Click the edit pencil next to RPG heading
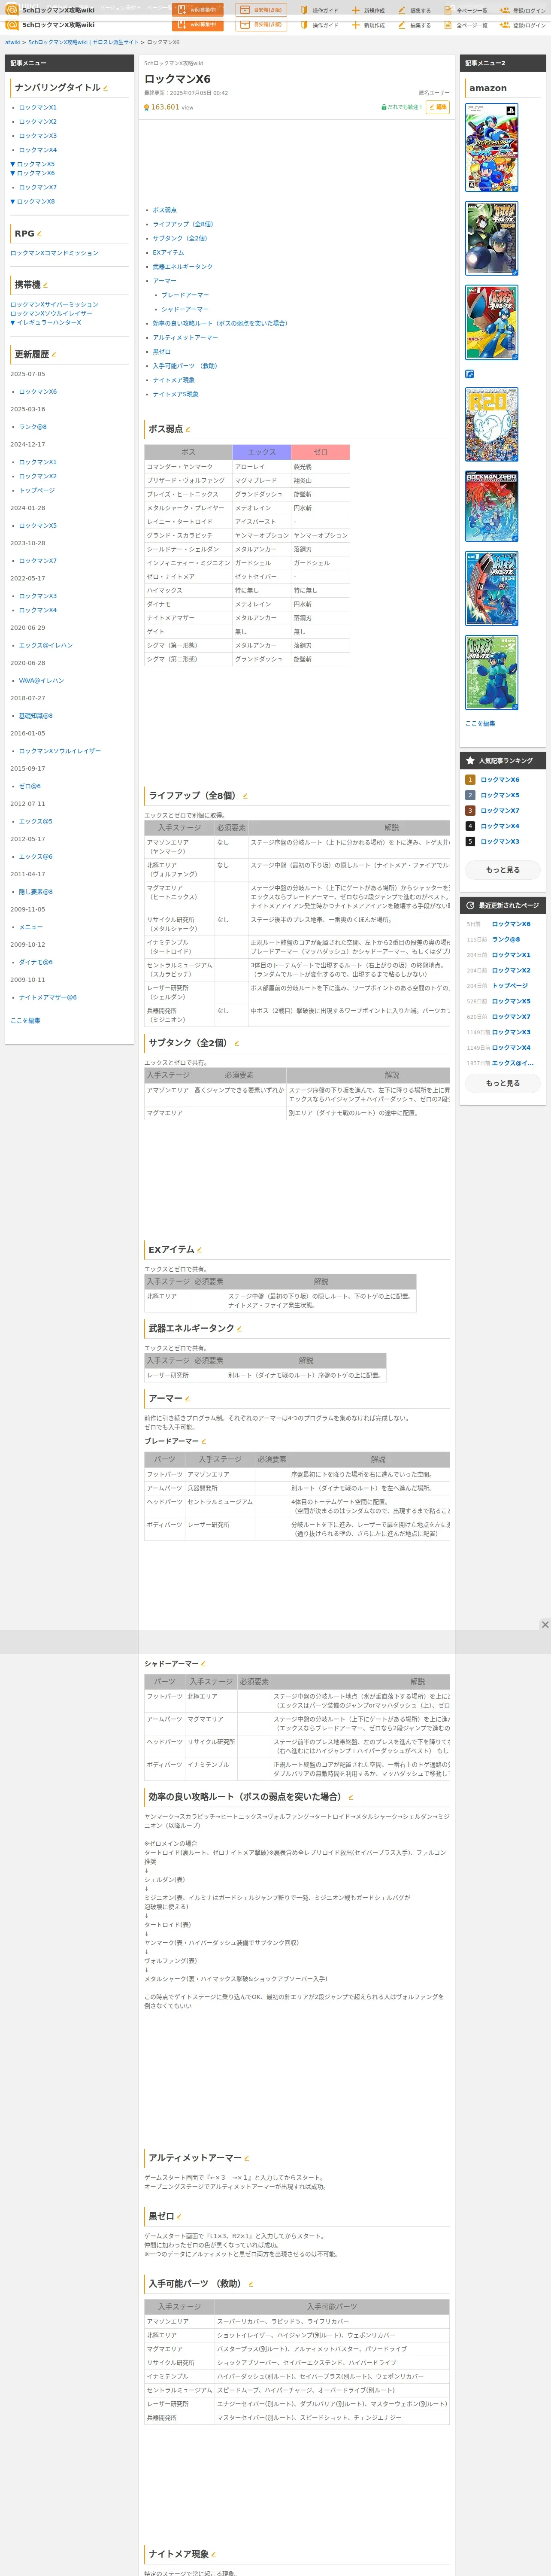 [39, 234]
